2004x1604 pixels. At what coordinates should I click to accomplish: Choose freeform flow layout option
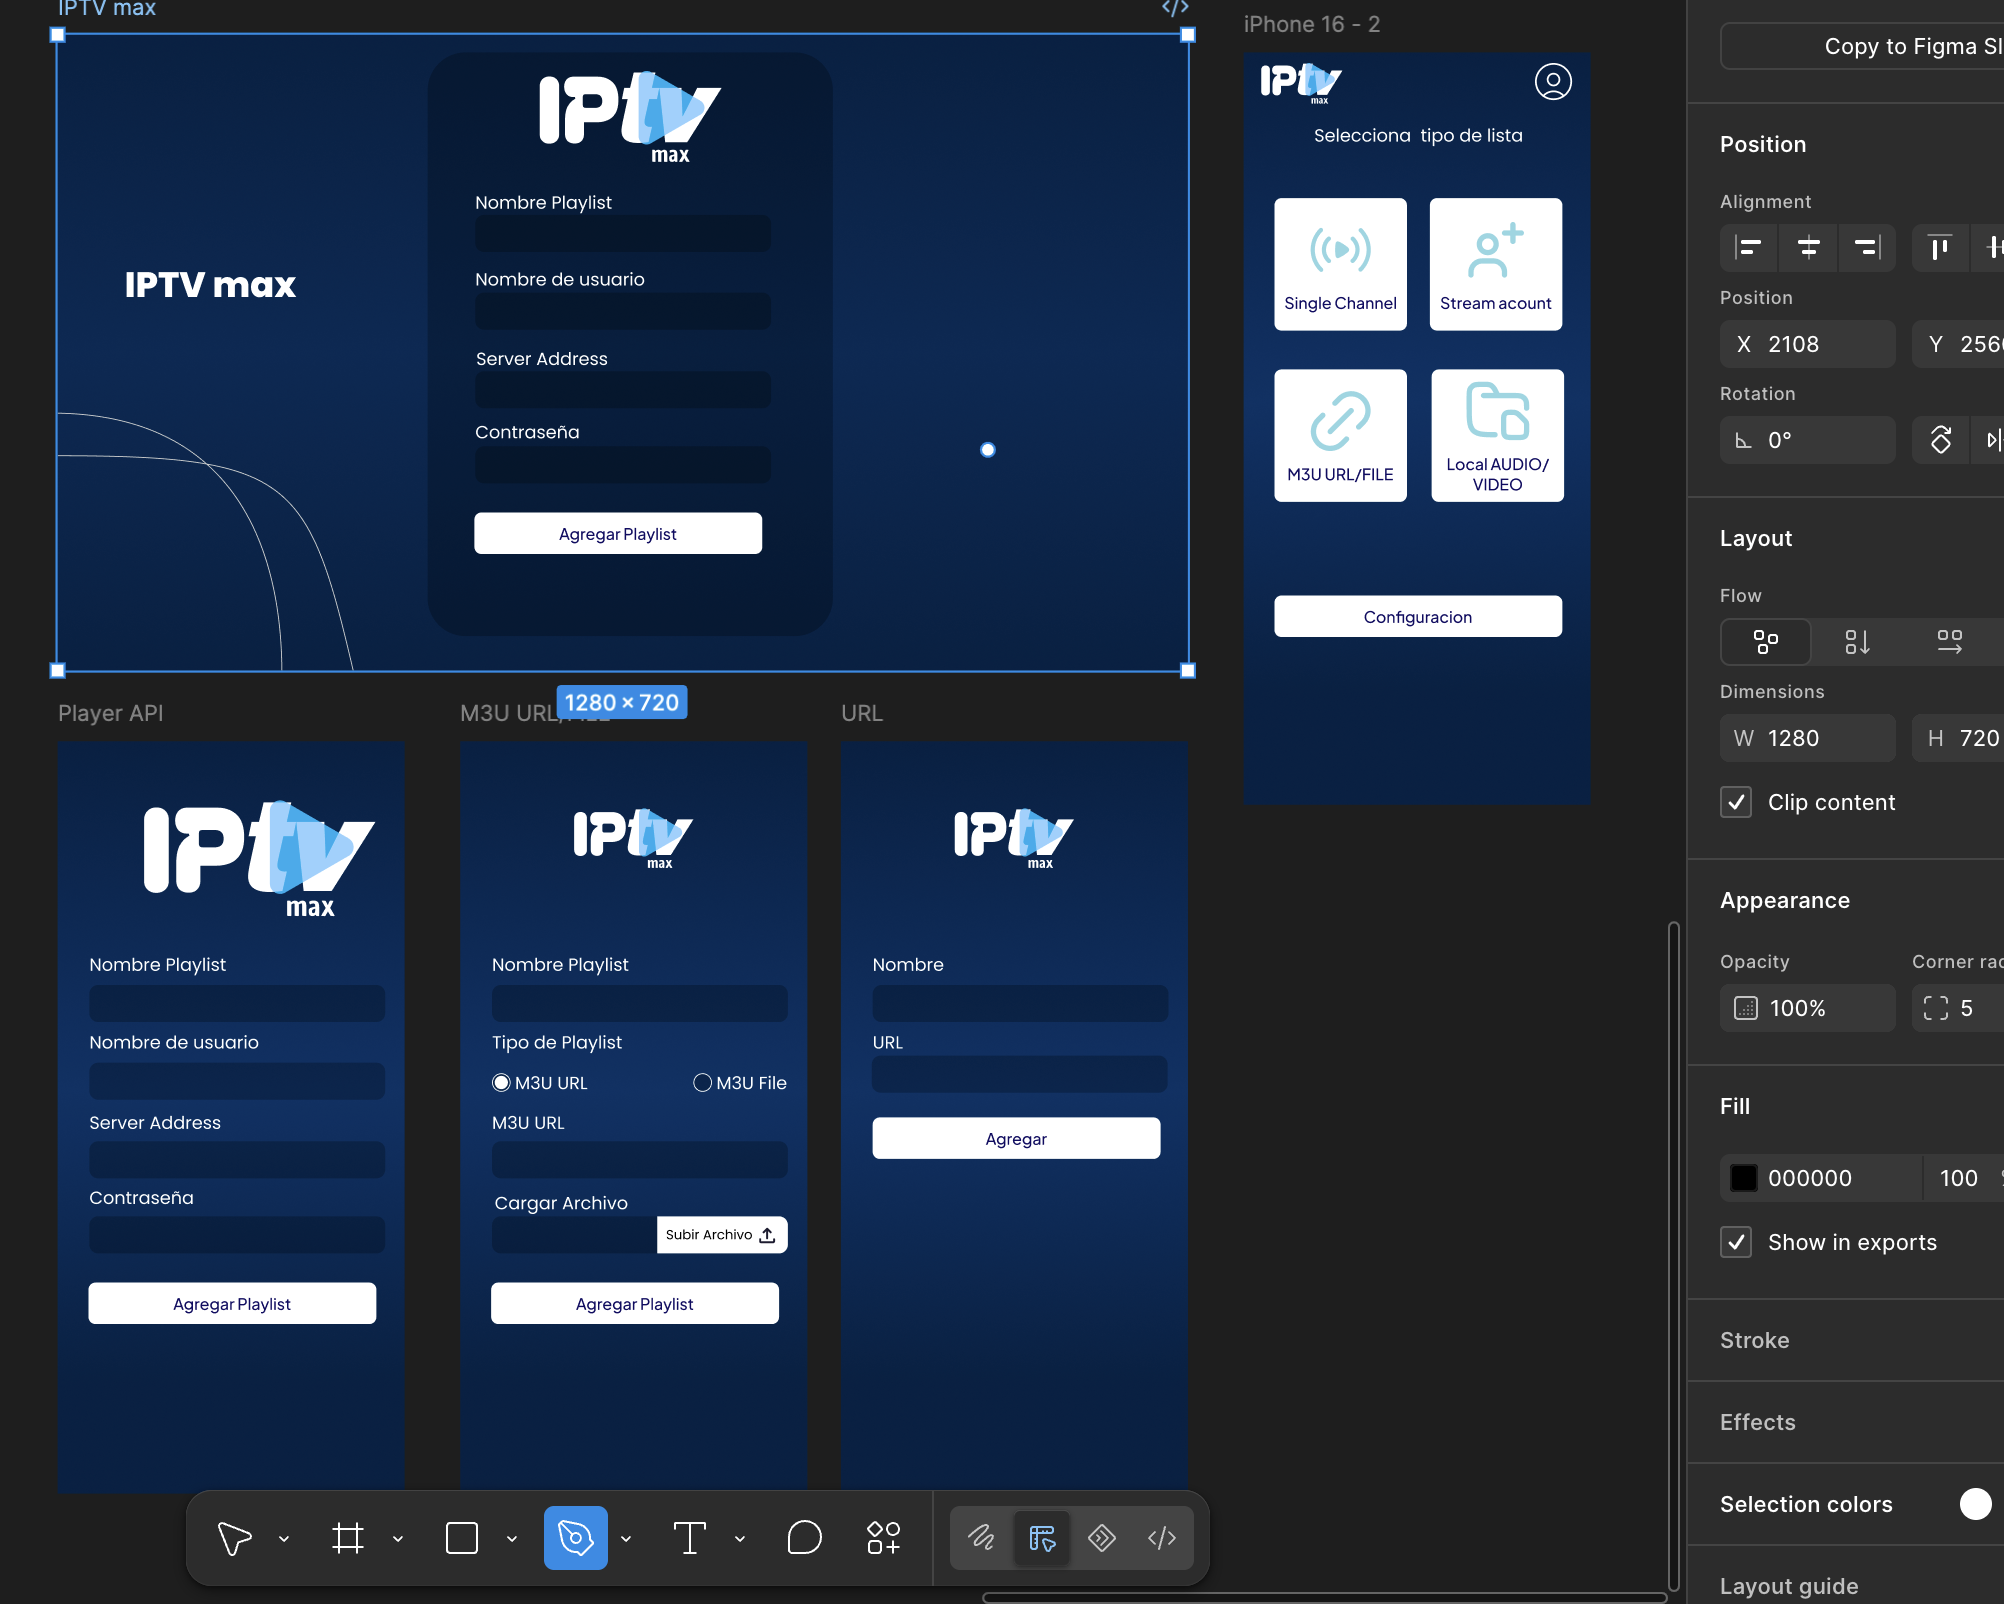click(1766, 642)
